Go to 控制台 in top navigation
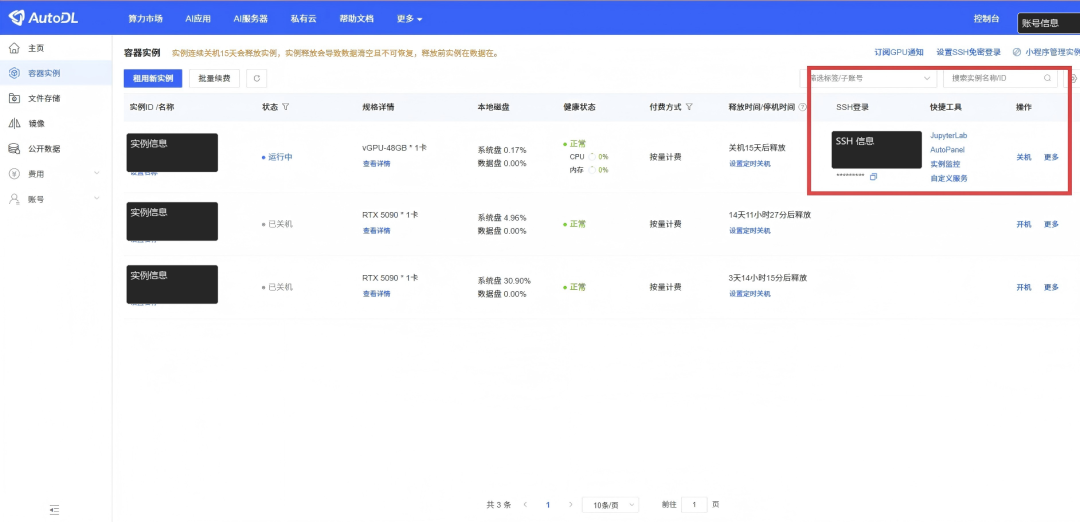Image resolution: width=1080 pixels, height=522 pixels. click(986, 19)
